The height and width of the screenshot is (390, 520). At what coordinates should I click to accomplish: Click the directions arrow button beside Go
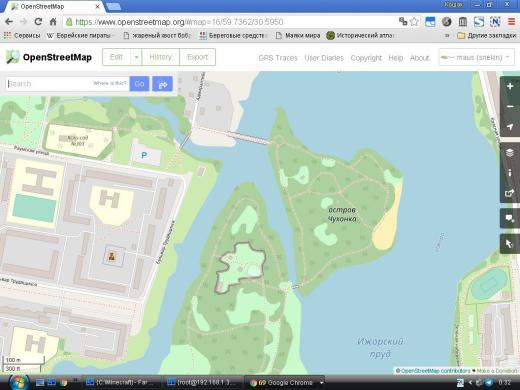pyautogui.click(x=162, y=84)
